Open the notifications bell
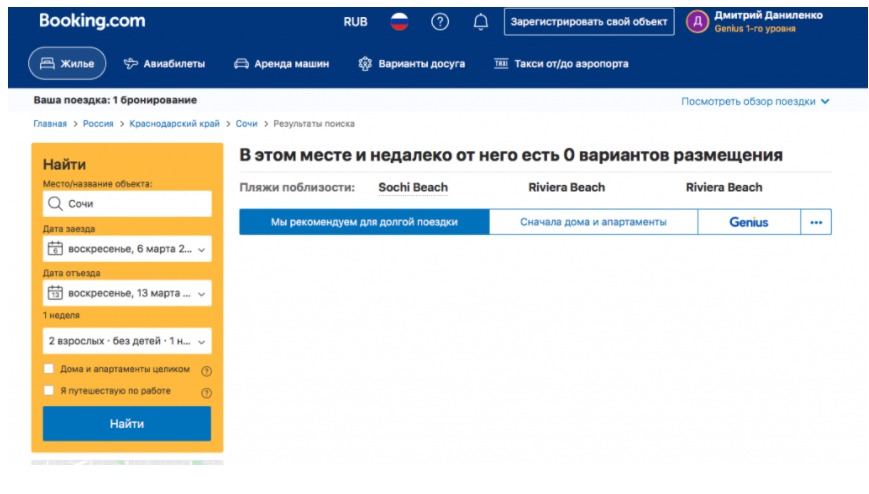869x494 pixels. [480, 22]
